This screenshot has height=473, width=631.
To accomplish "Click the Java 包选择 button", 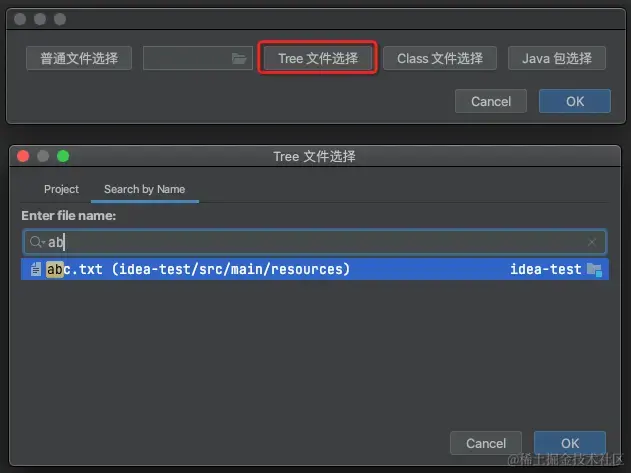I will coord(557,58).
